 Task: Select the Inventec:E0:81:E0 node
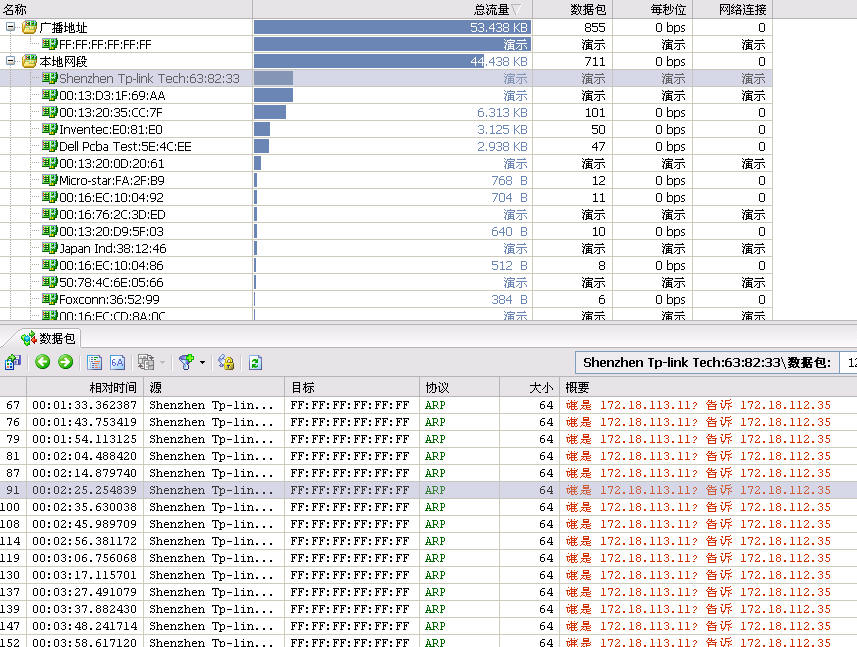110,129
